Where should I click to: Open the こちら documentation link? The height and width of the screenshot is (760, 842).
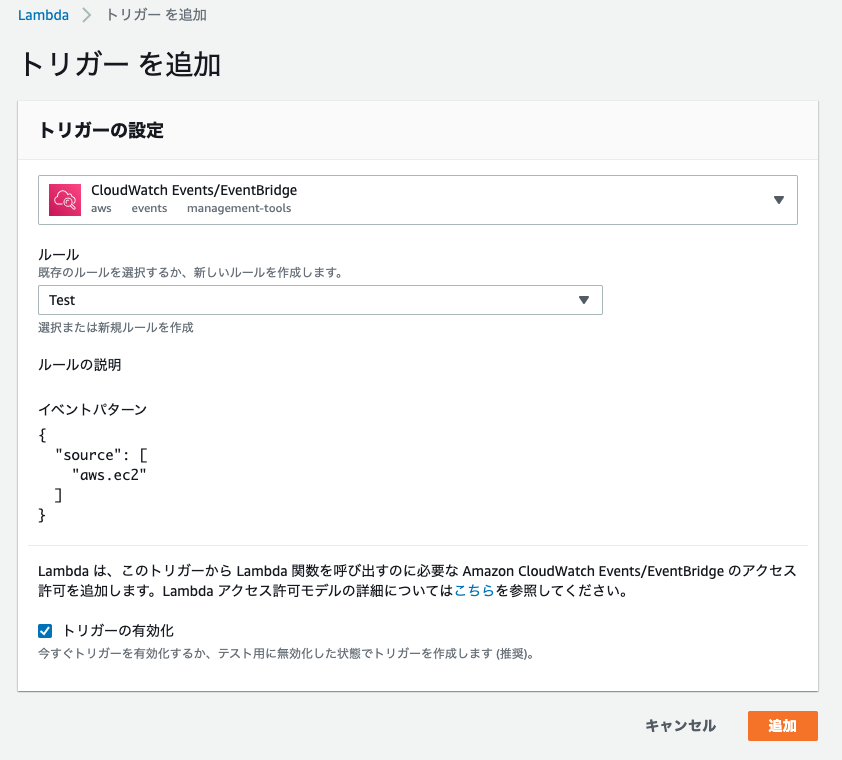(x=474, y=591)
